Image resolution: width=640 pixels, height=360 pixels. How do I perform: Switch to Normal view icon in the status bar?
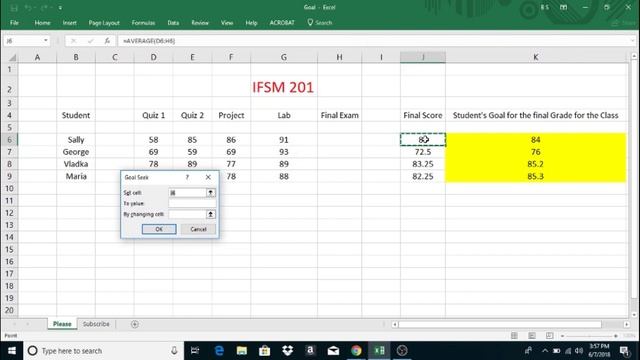[514, 336]
